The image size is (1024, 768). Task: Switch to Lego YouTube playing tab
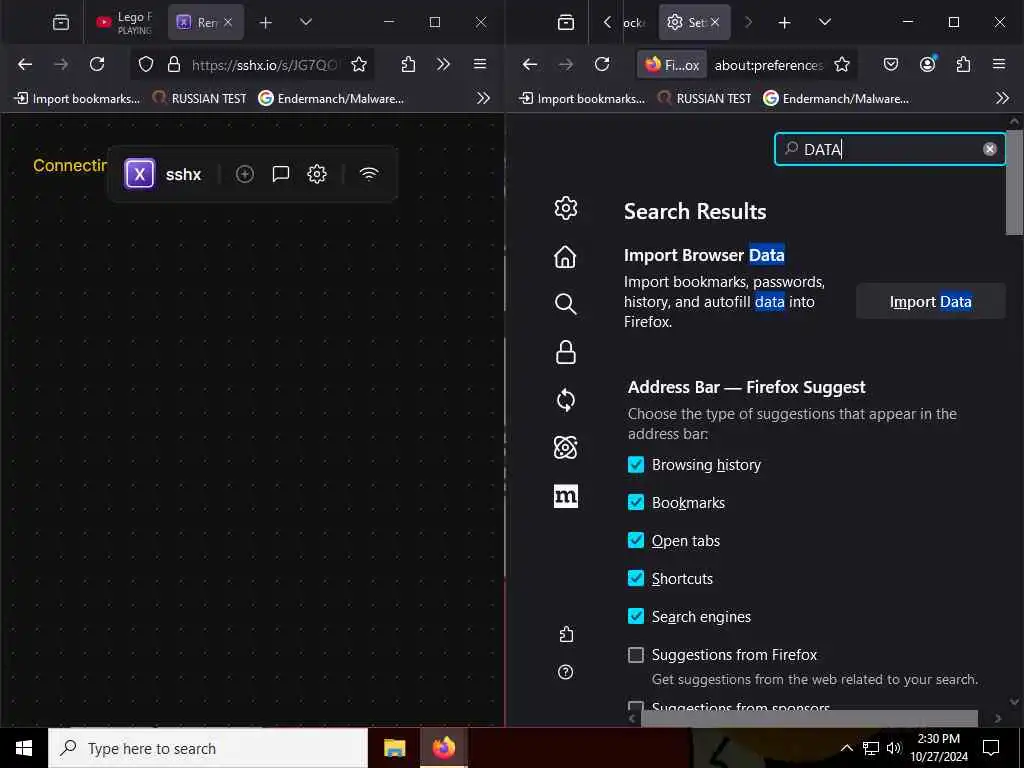(124, 22)
